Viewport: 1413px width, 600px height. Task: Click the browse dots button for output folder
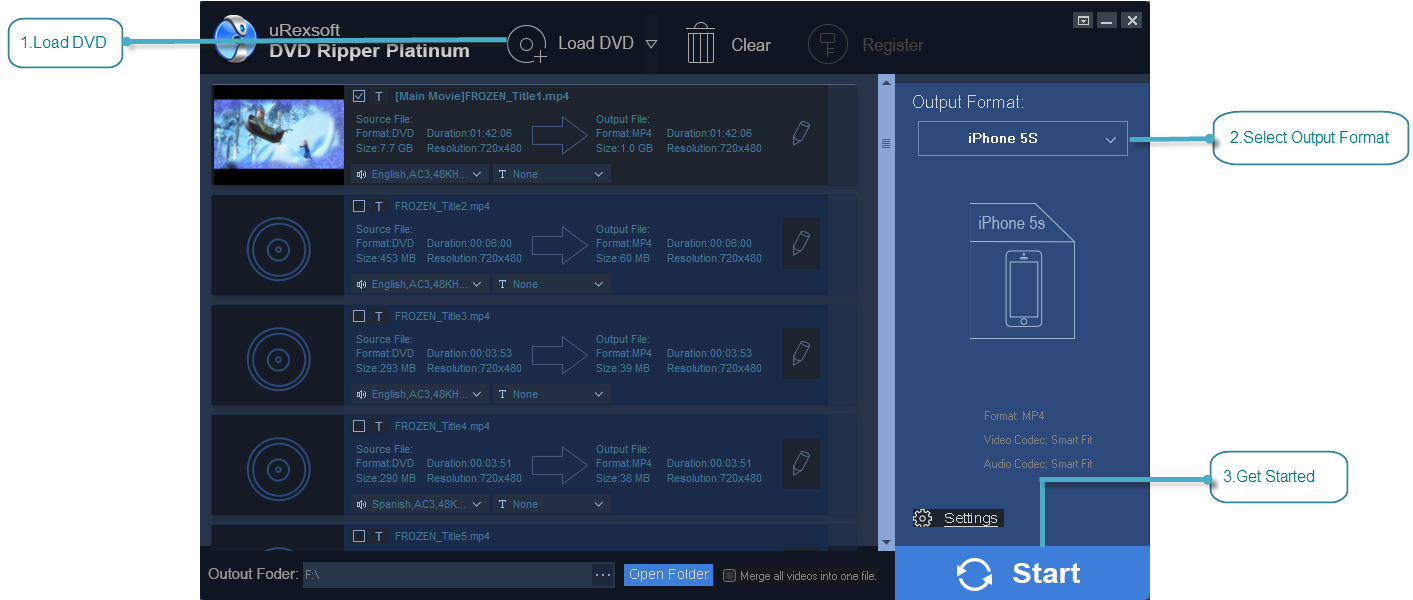tap(602, 575)
